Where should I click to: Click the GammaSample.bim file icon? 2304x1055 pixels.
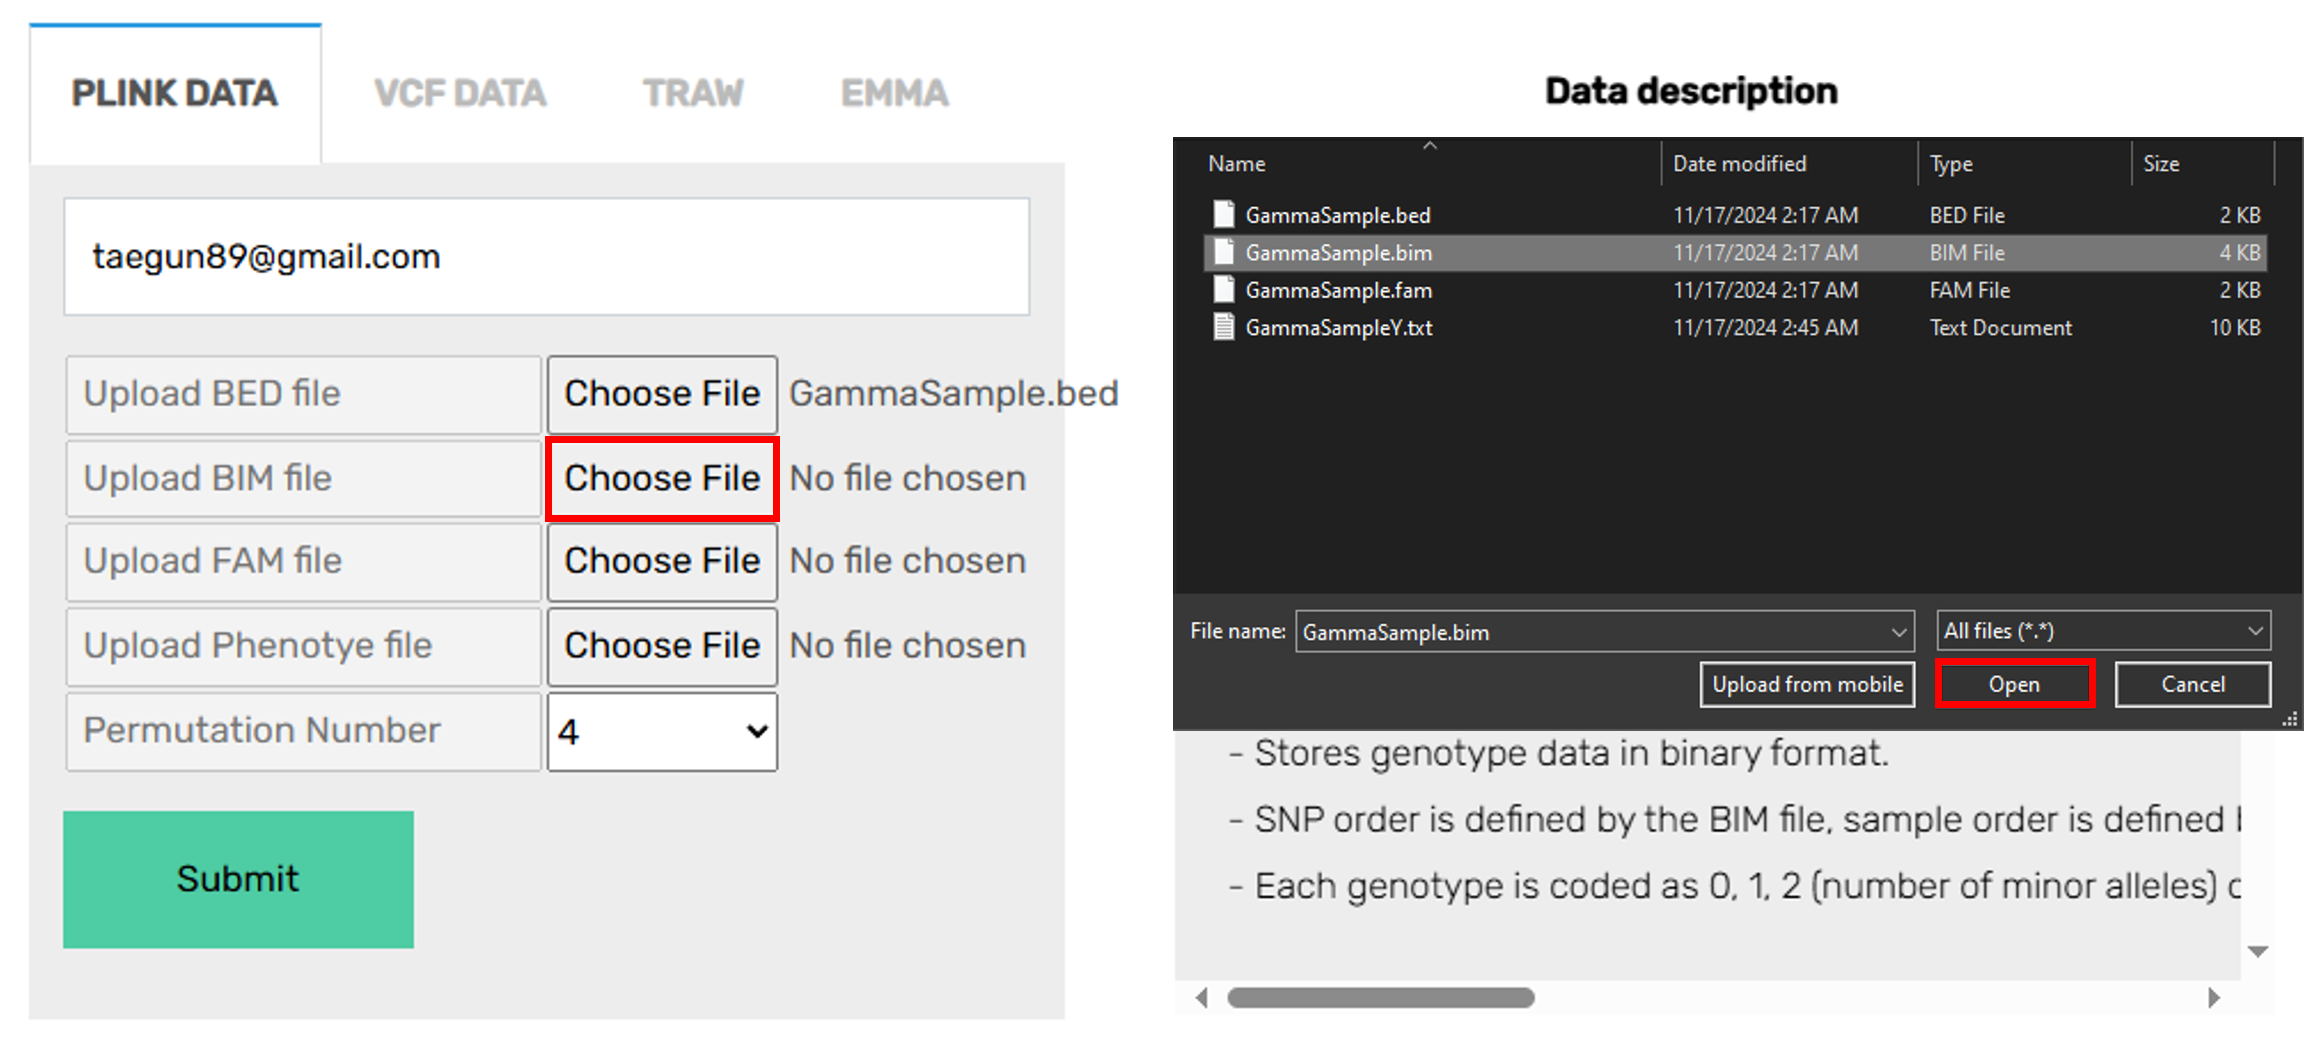click(x=1223, y=253)
